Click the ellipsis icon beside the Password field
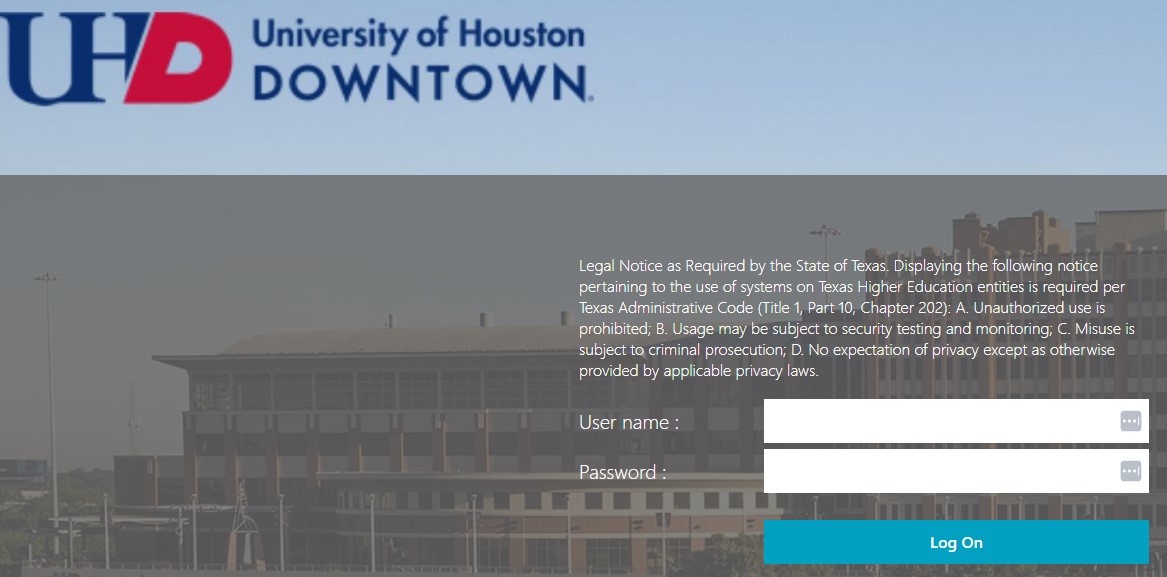Viewport: 1167px width, 577px height. (1131, 471)
